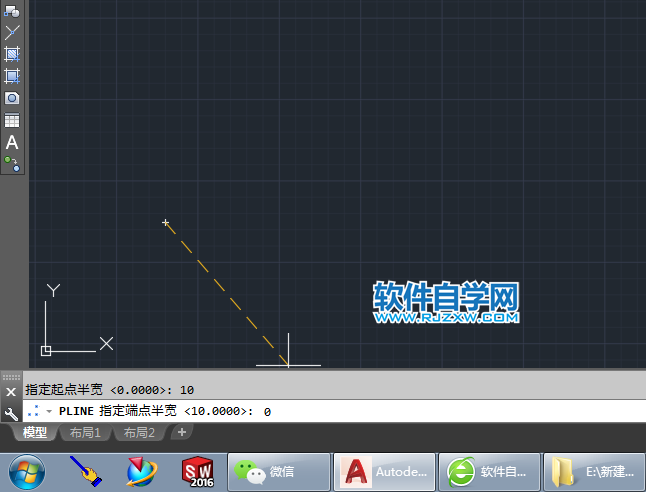This screenshot has width=646, height=492.
Task: Switch to the 模型 tab
Action: pyautogui.click(x=35, y=432)
